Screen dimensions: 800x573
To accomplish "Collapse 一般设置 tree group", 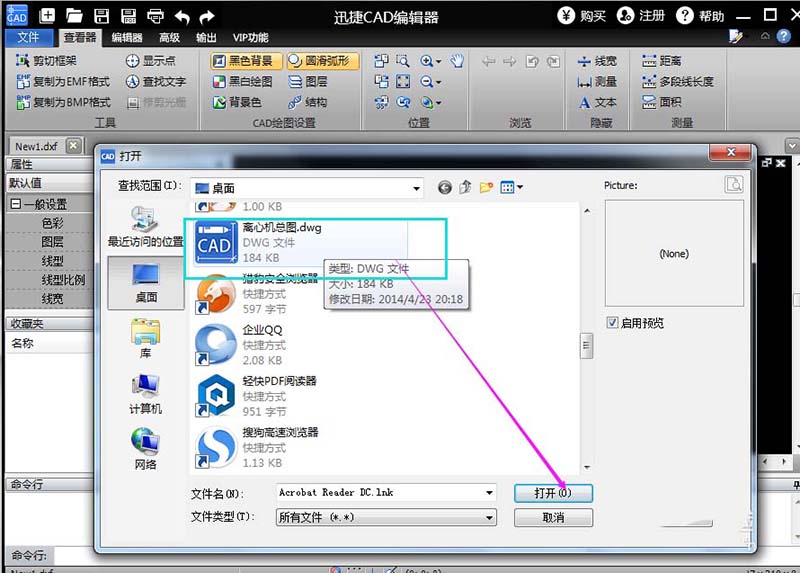I will [16, 204].
